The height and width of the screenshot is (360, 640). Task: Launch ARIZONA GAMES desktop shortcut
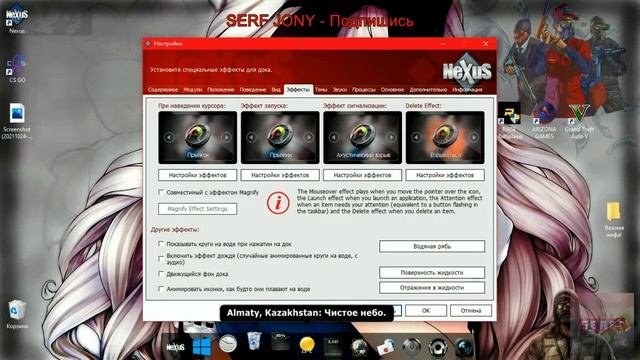point(543,121)
